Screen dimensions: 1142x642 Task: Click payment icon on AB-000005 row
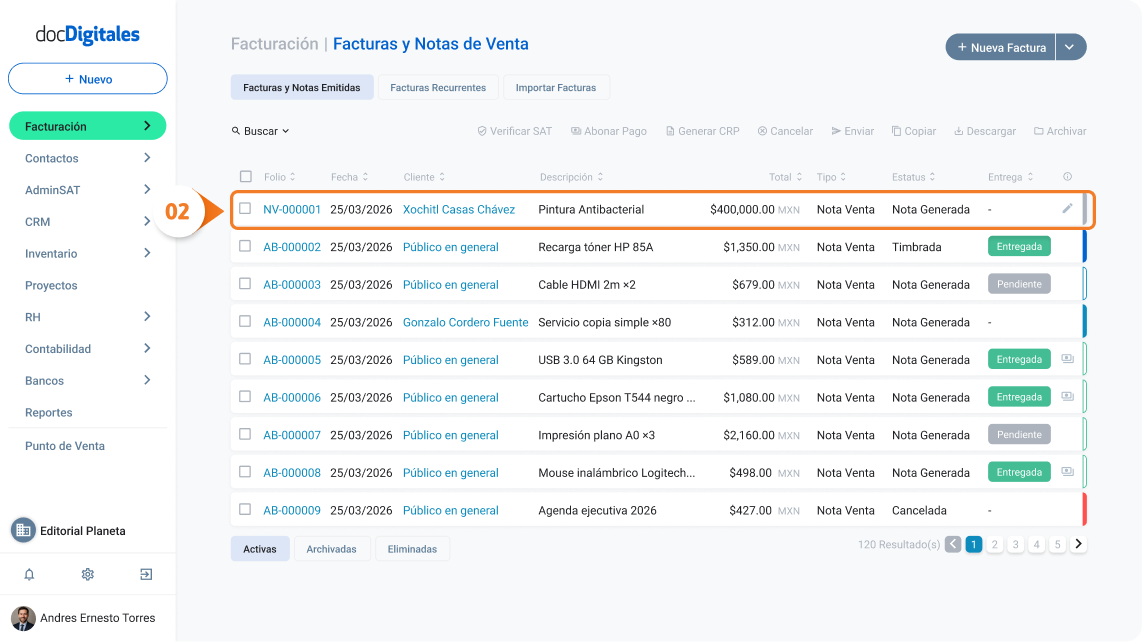[1067, 359]
